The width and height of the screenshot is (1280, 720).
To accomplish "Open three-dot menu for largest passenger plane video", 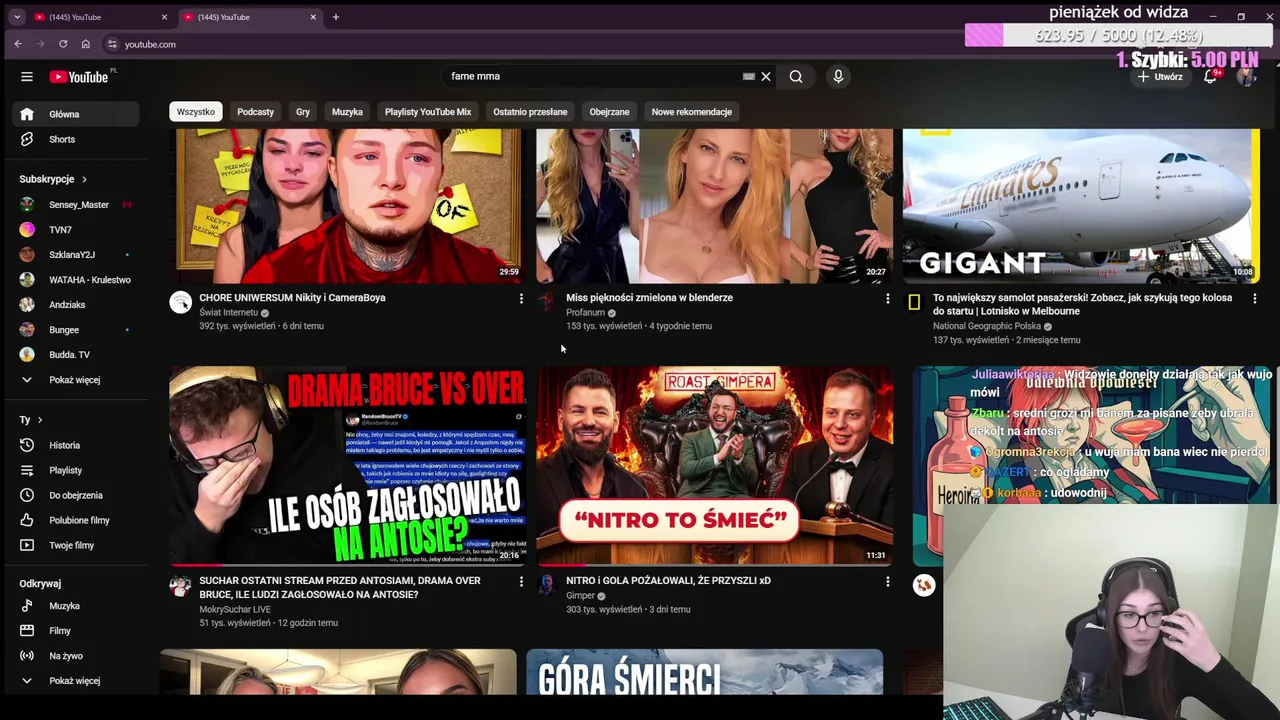I will (x=1254, y=298).
